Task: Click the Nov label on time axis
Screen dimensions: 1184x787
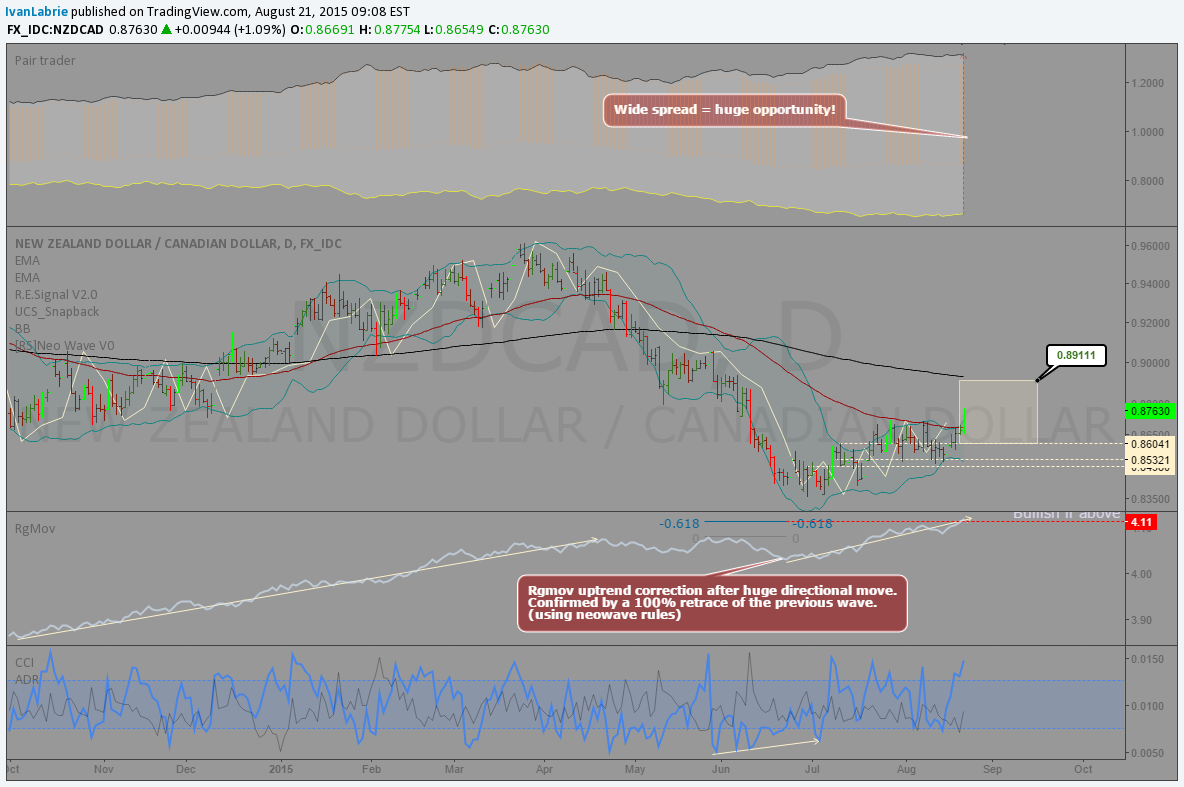Action: coord(103,769)
